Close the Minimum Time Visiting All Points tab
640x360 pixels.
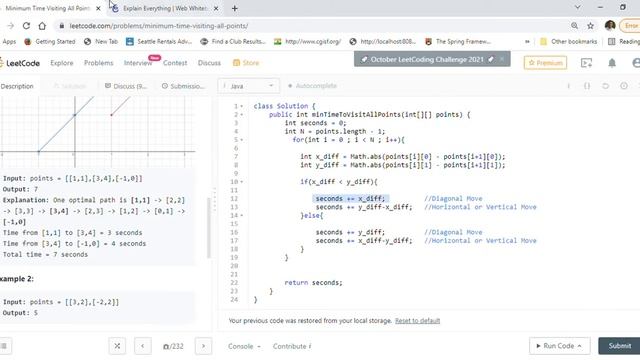[x=98, y=8]
